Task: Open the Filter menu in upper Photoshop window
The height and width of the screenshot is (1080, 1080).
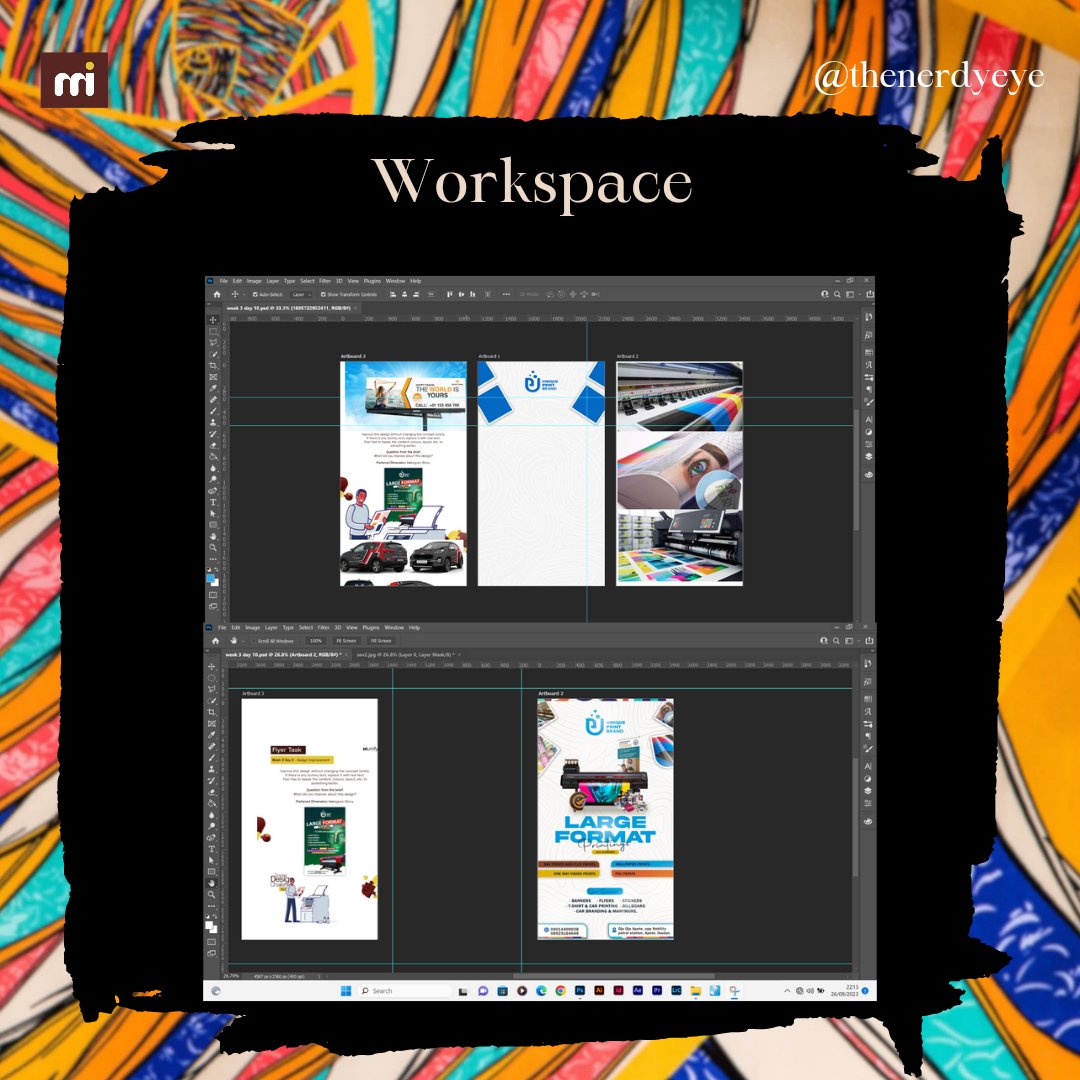Action: [324, 281]
